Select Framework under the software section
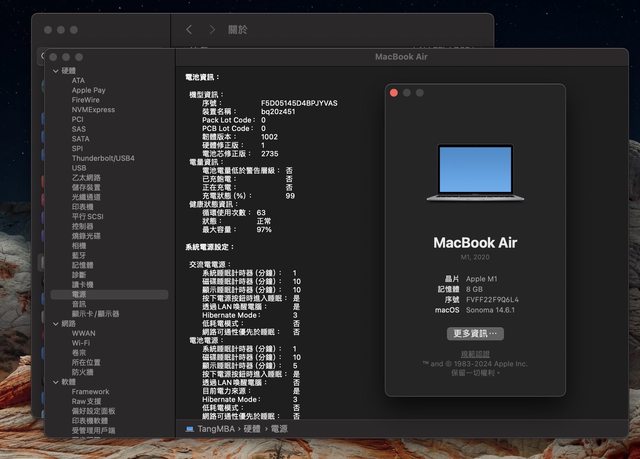 (91, 391)
